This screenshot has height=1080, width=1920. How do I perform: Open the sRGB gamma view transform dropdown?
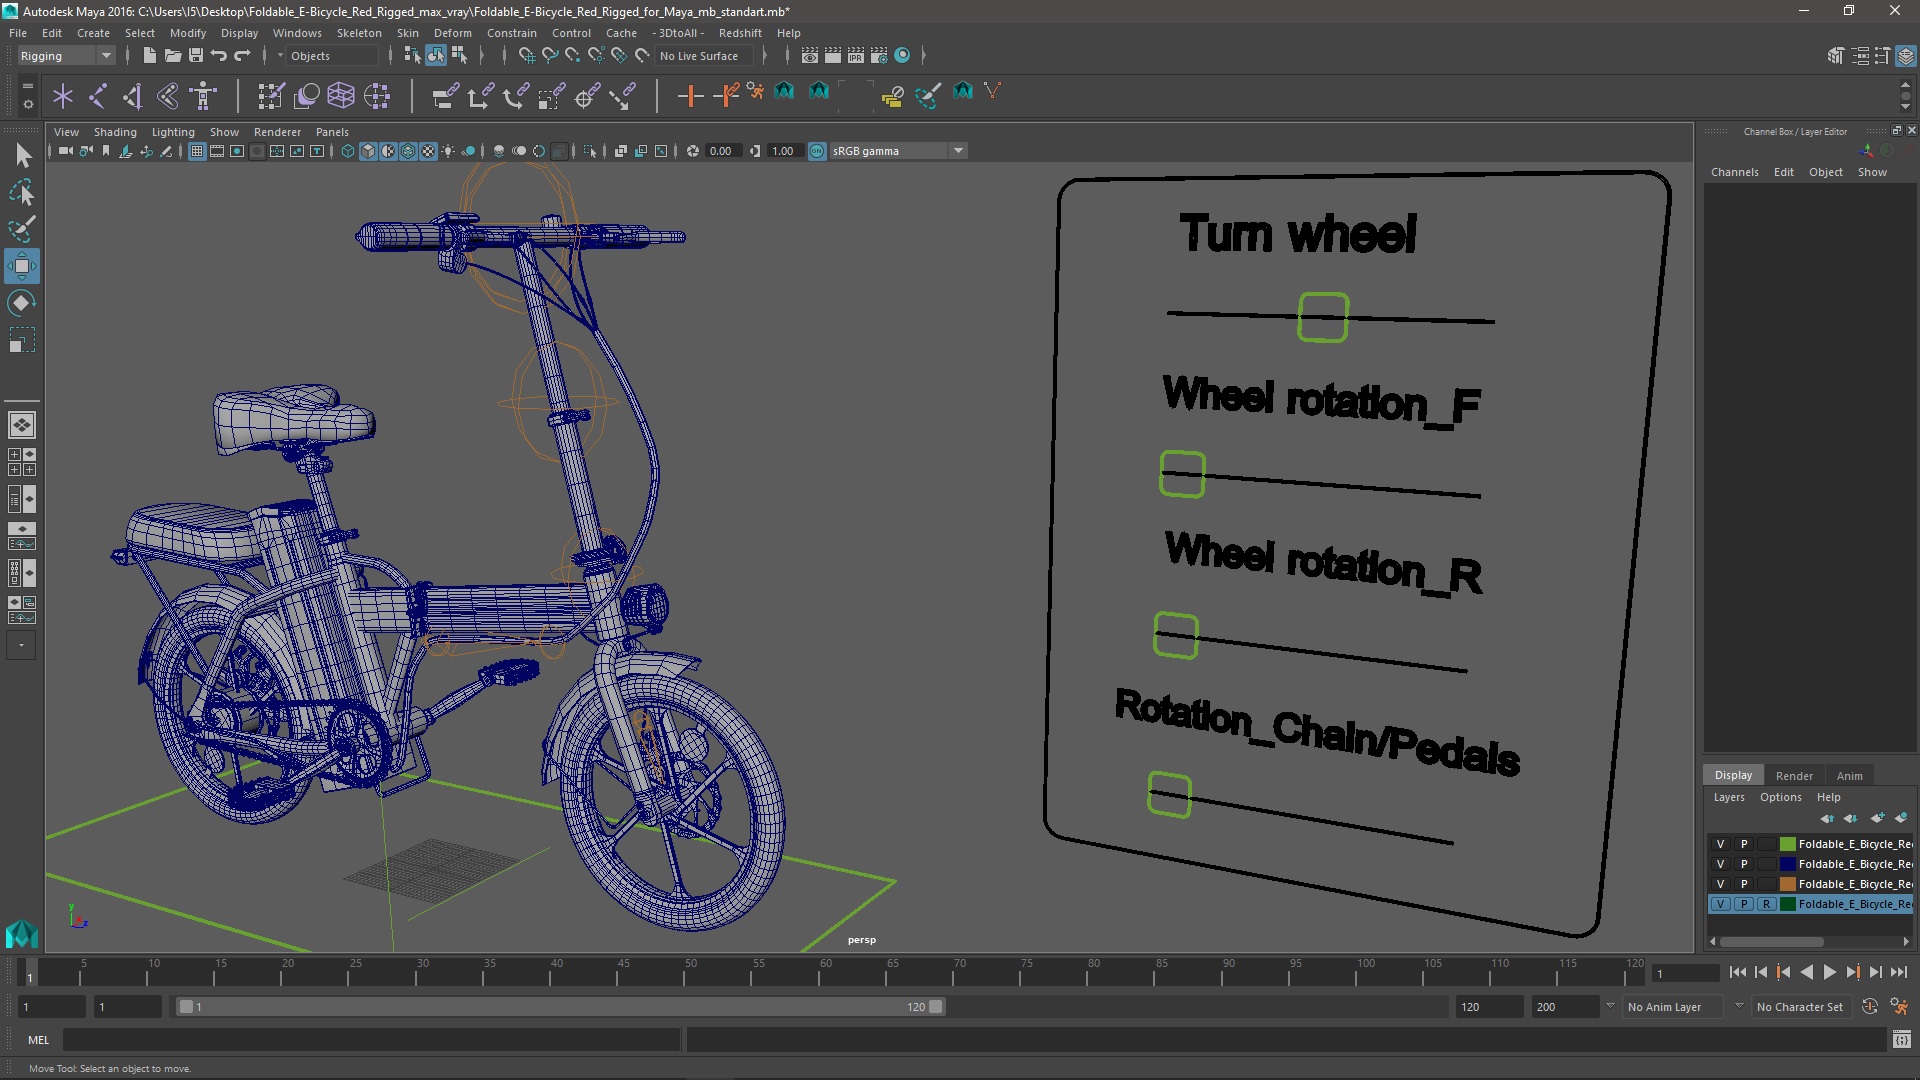pos(898,151)
